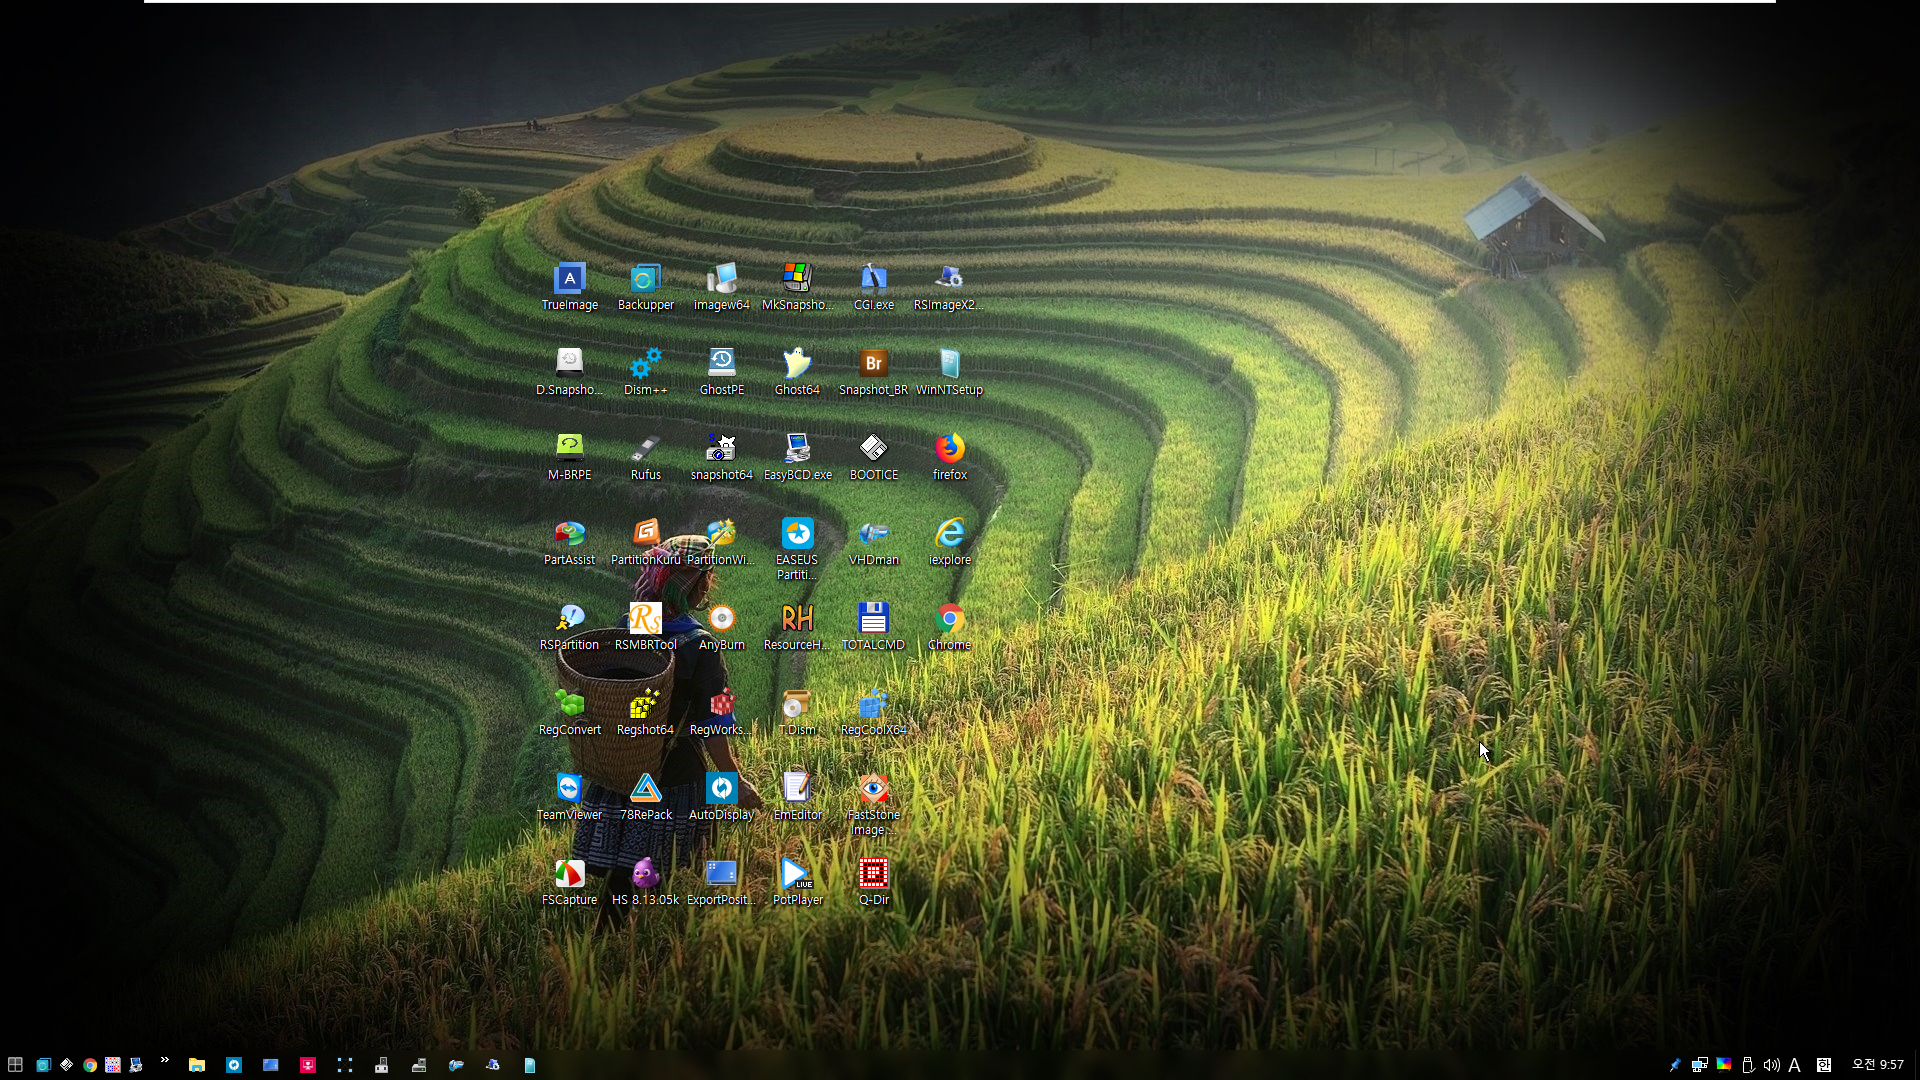Open the M-BRPE desktop shortcut
This screenshot has height=1080, width=1920.
569,457
